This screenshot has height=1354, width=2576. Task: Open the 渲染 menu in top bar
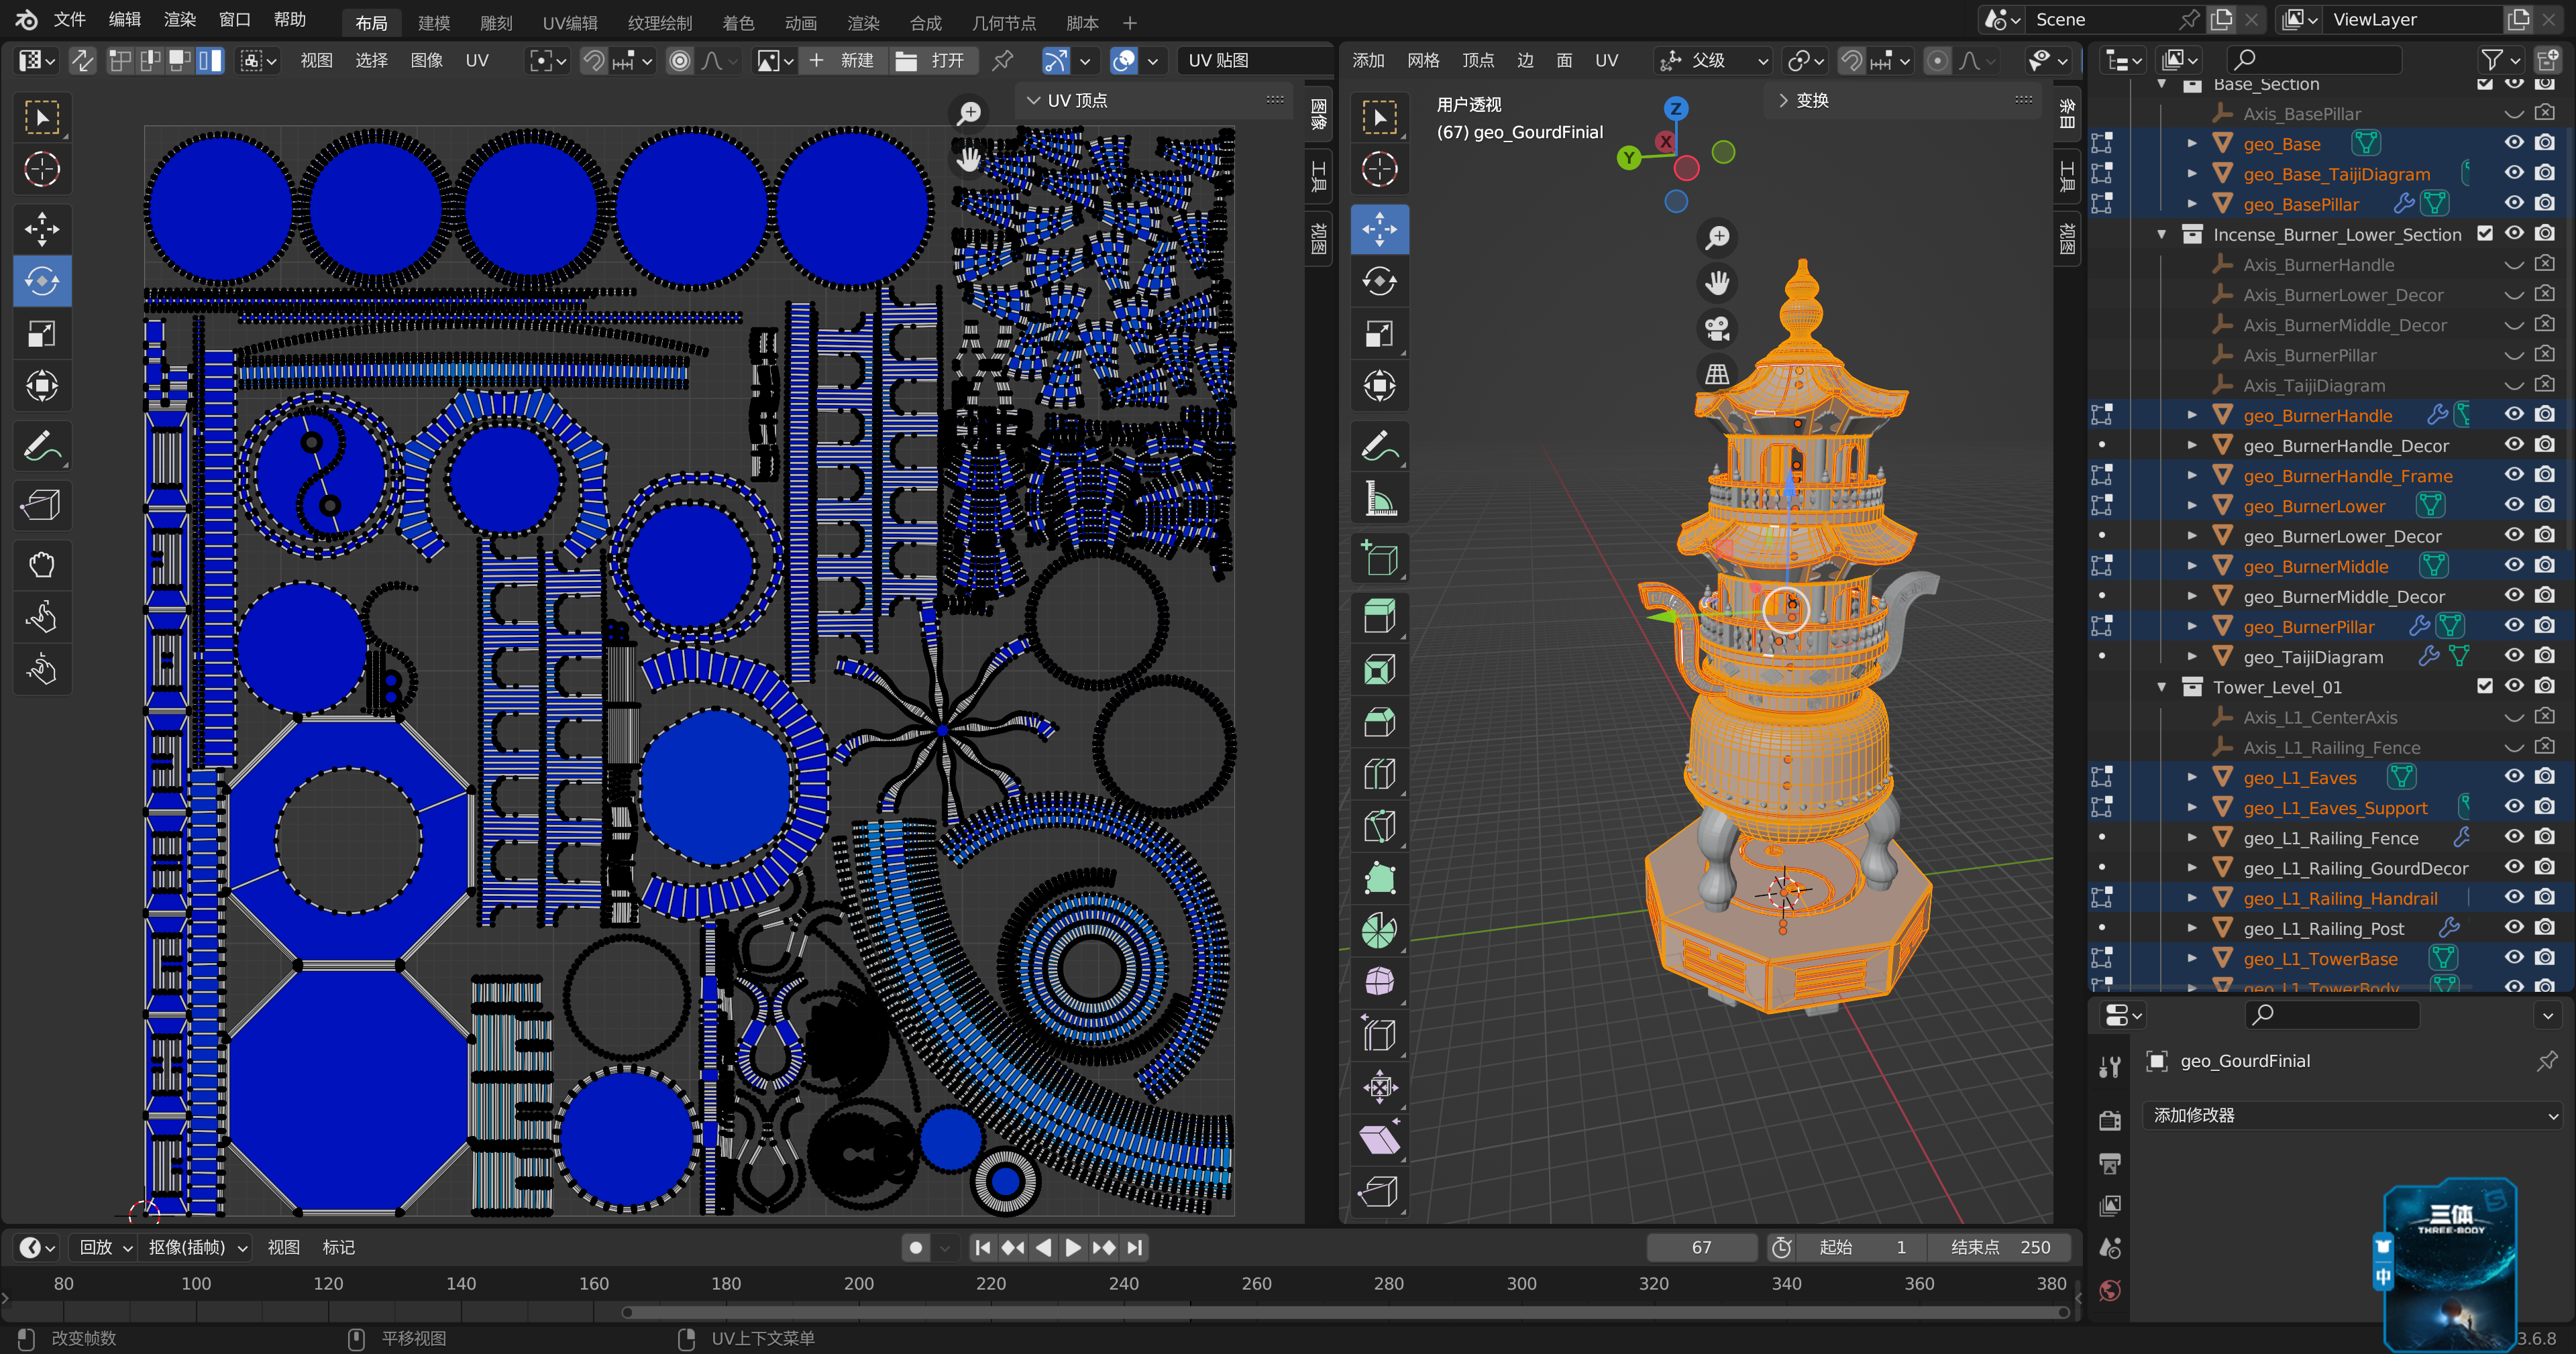[179, 19]
